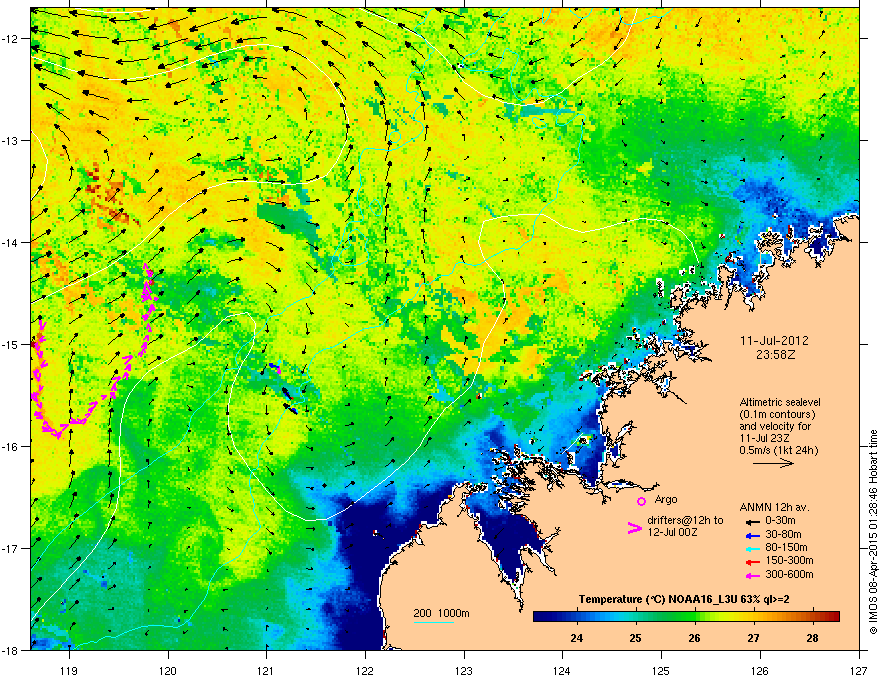Click the magenta Argo circle marker in legend

[x=641, y=501]
